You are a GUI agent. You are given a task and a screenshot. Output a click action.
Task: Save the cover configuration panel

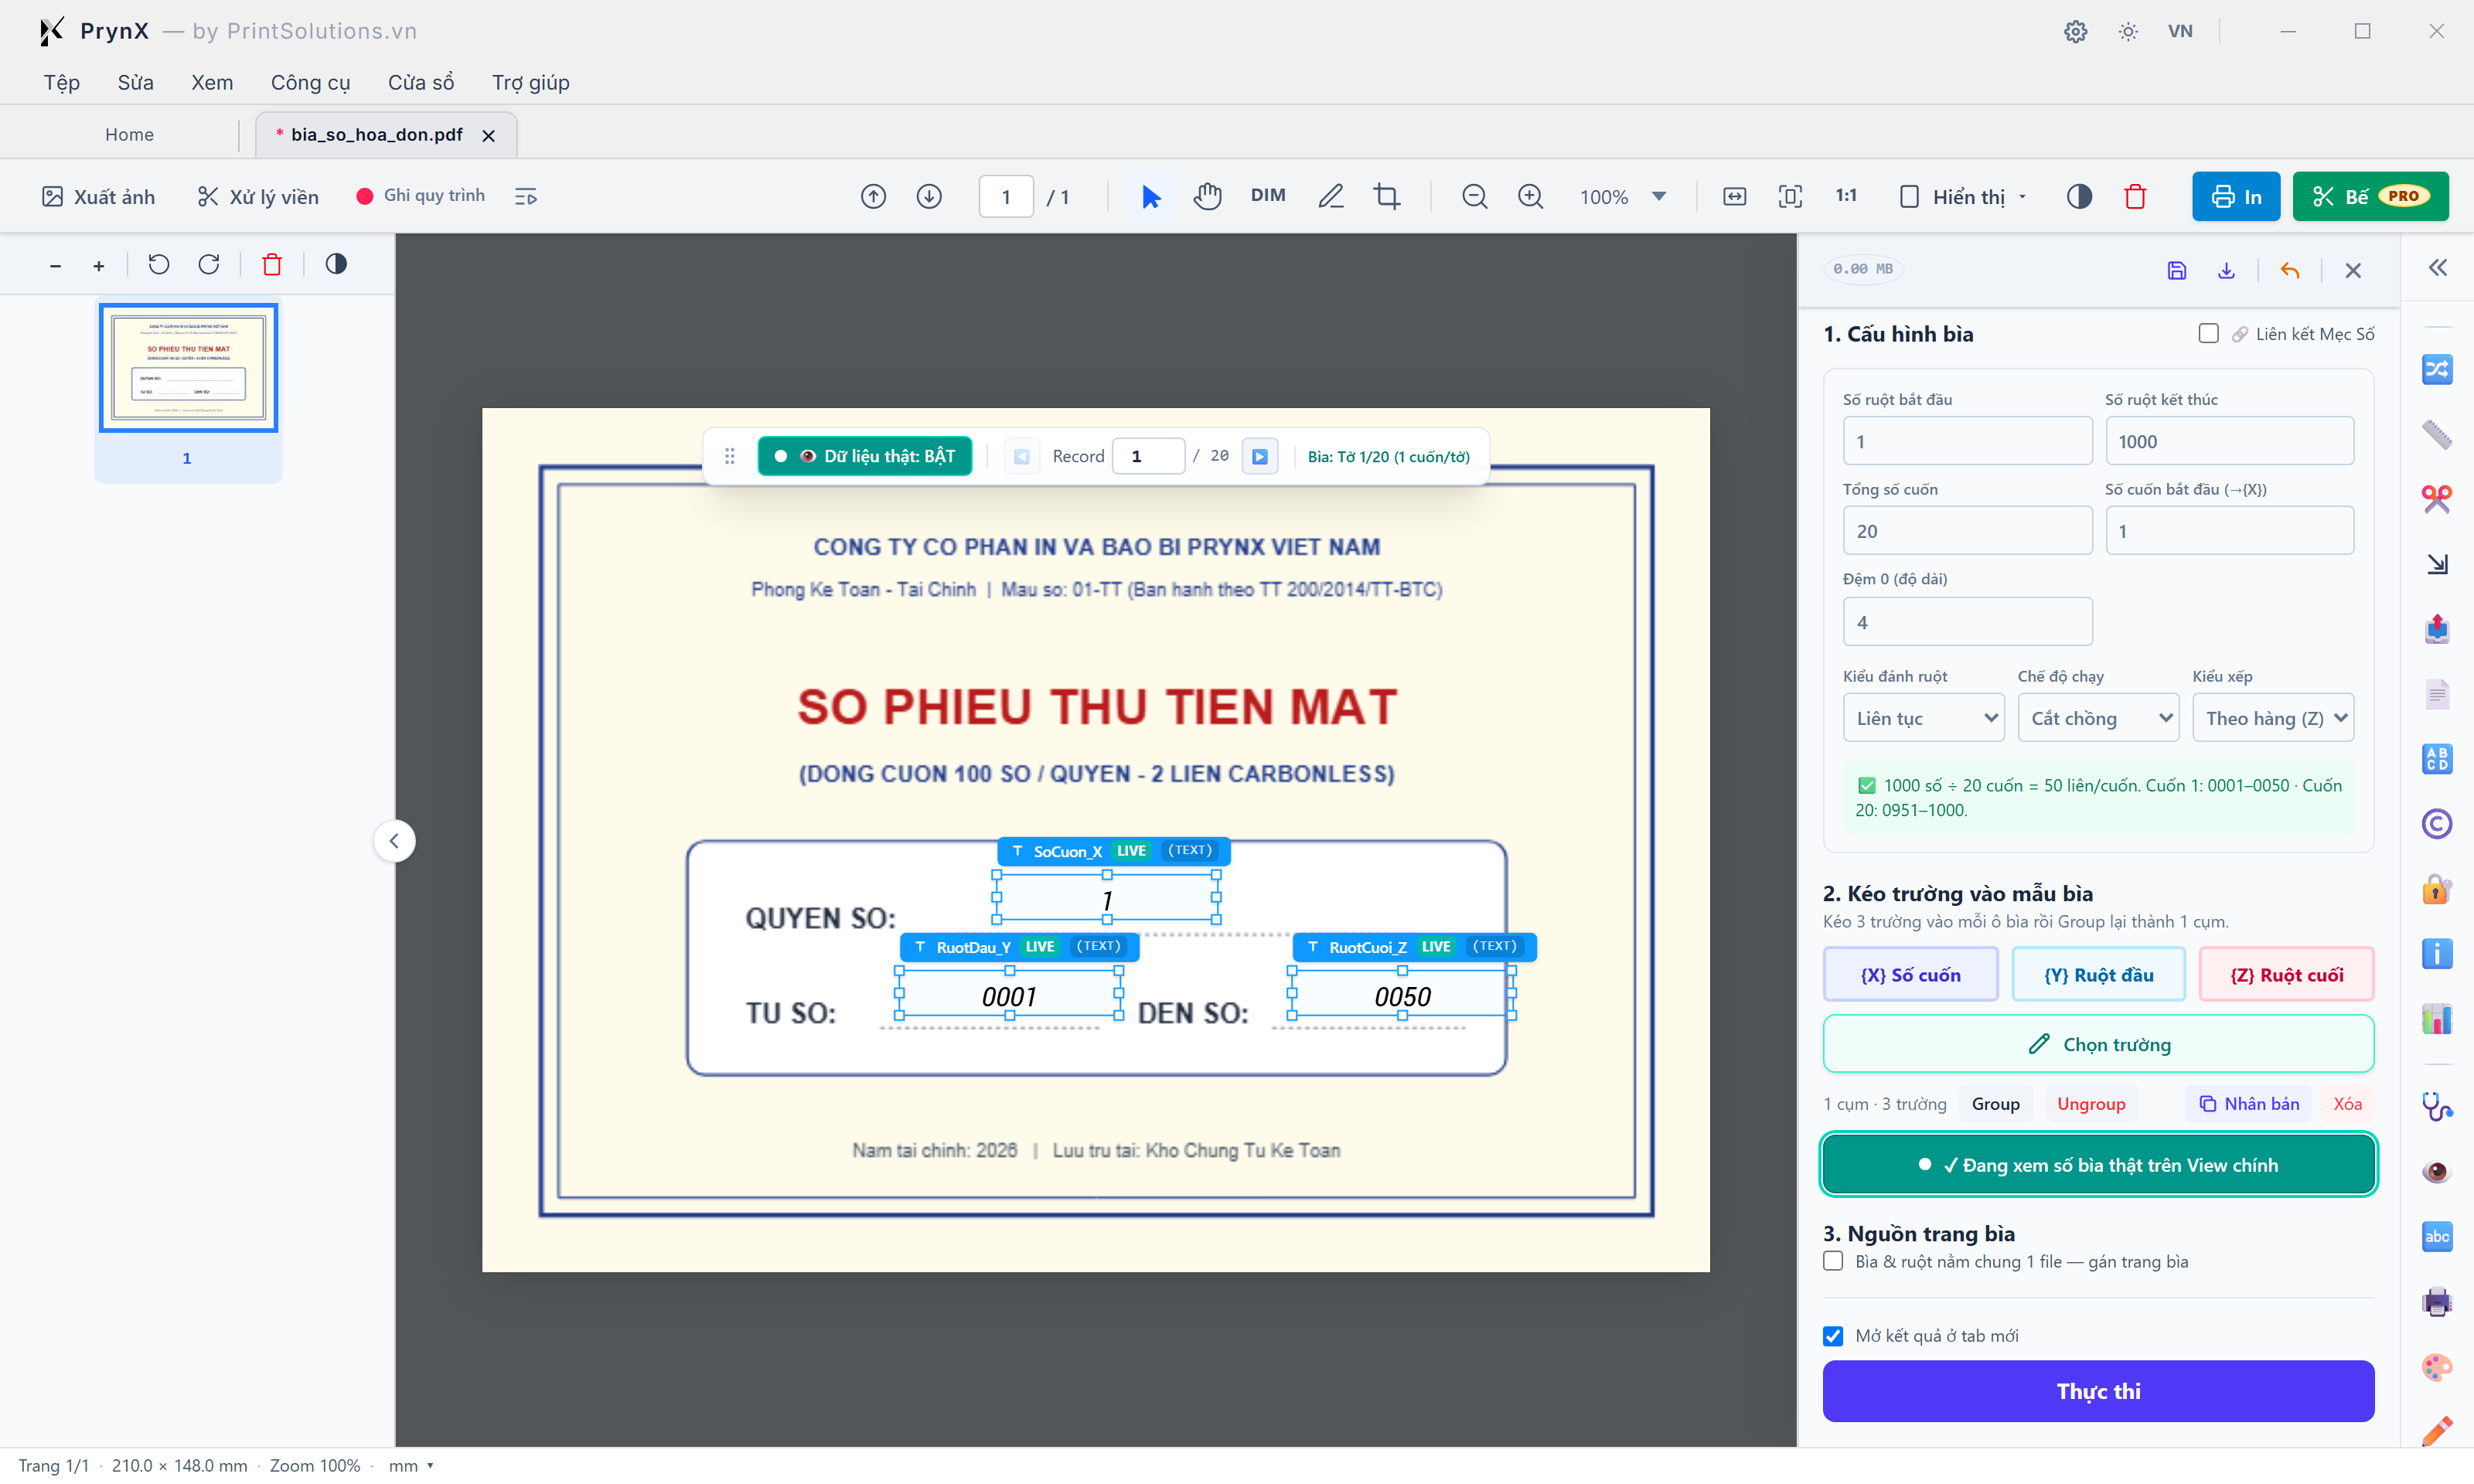(2176, 270)
